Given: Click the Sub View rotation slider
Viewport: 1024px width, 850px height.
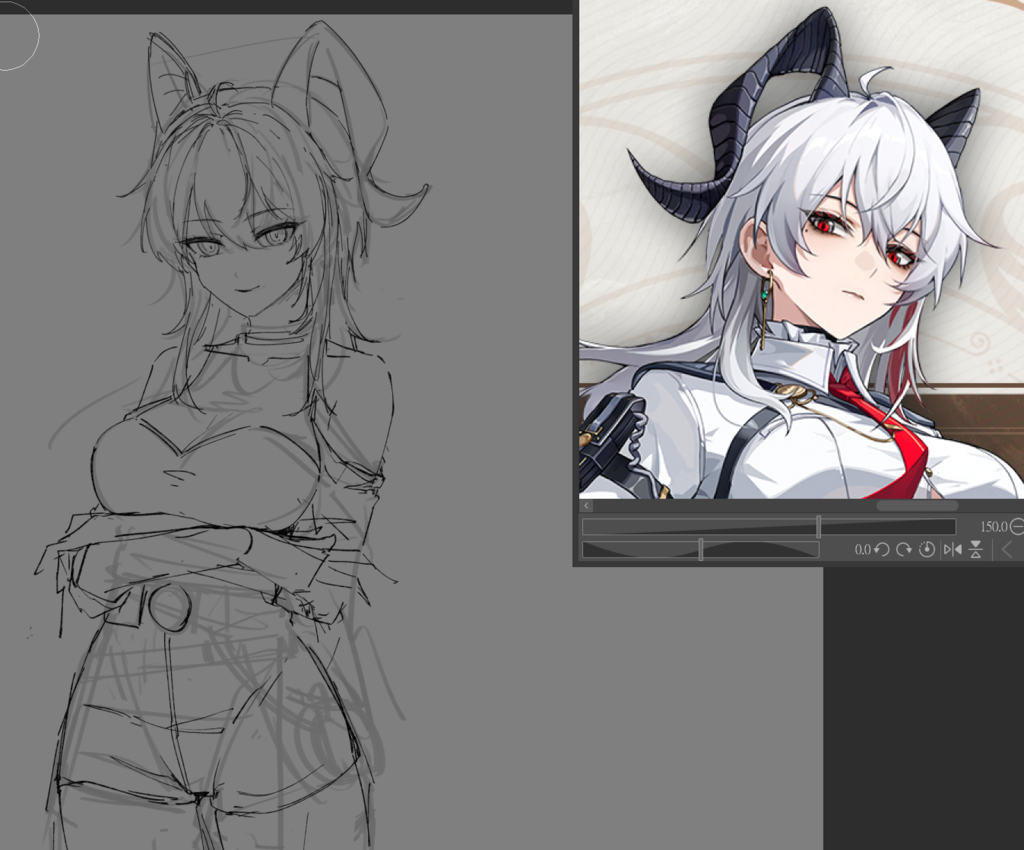Looking at the screenshot, I should click(700, 550).
